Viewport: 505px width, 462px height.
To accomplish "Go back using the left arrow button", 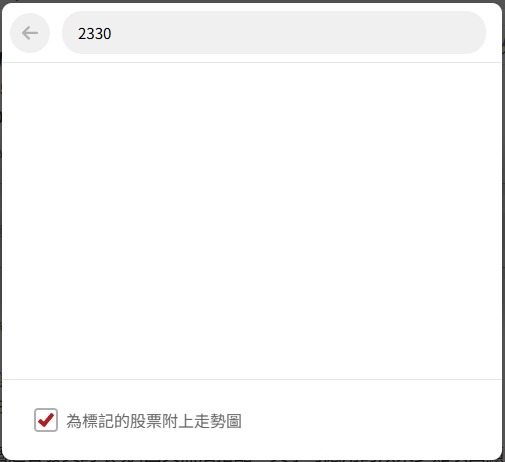I will pyautogui.click(x=30, y=33).
